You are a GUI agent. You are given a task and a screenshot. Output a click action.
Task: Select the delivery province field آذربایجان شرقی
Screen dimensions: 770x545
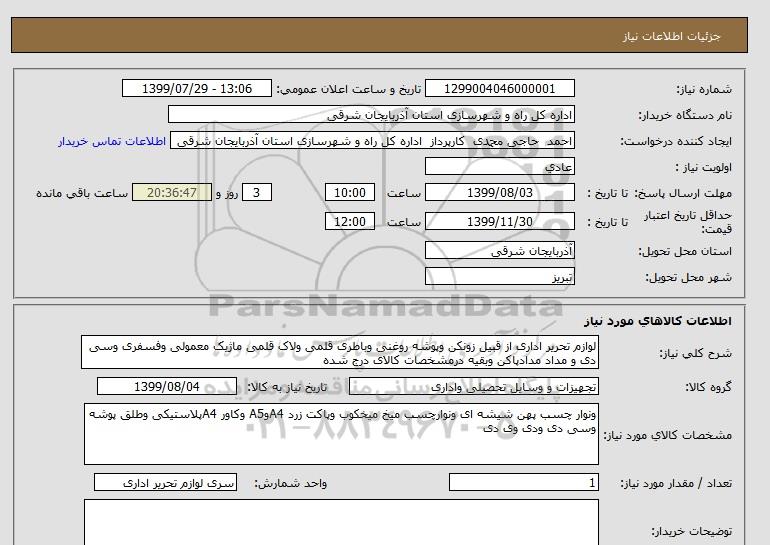[499, 250]
